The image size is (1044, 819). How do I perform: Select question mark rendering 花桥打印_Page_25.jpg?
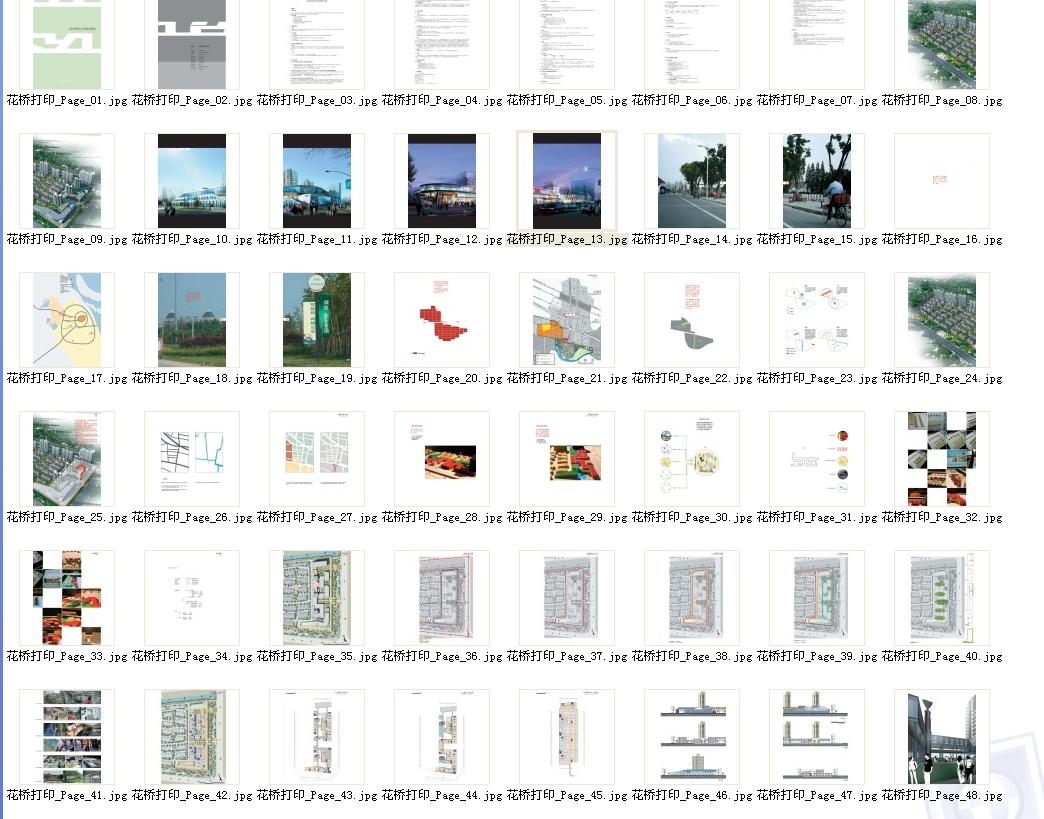[x=67, y=459]
